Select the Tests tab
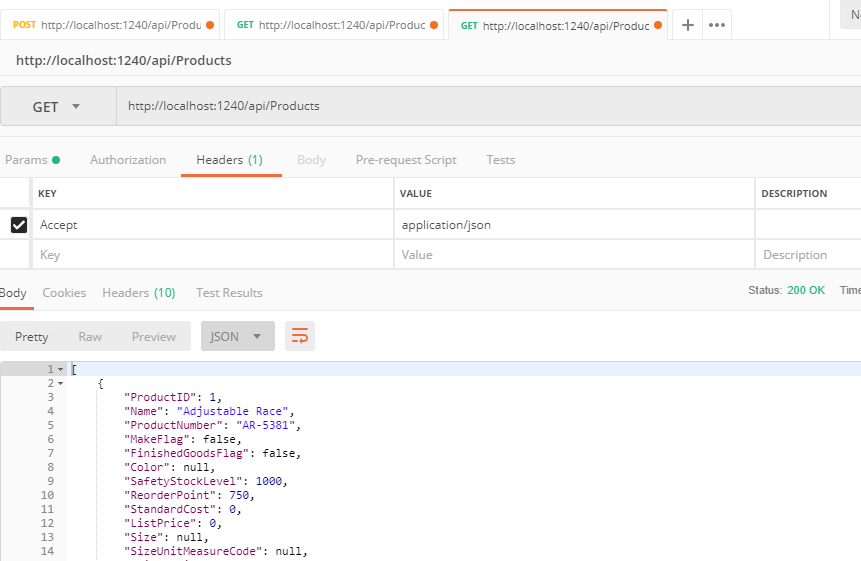Screen dimensions: 861x561 click(500, 160)
